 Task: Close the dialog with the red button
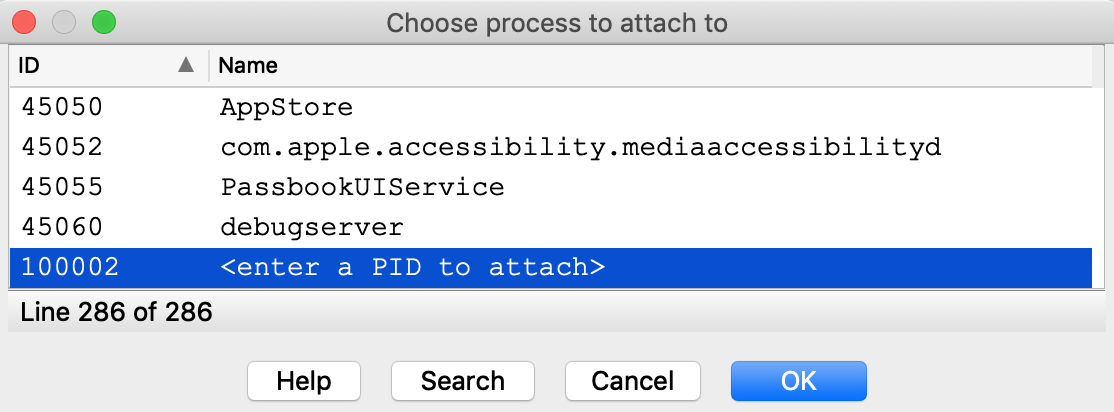click(x=24, y=22)
